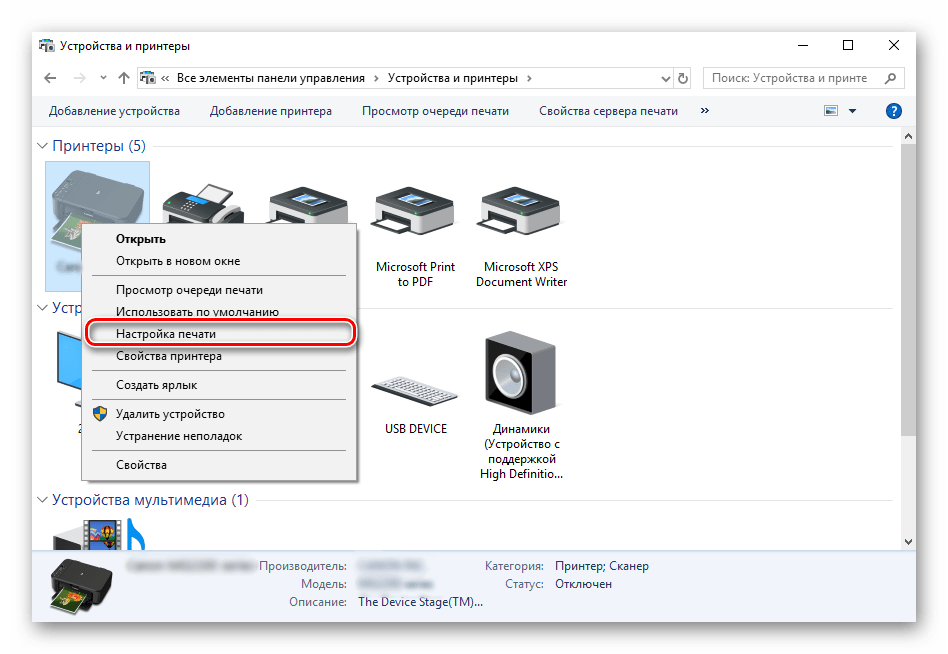The width and height of the screenshot is (948, 654).
Task: Go back using the back arrow
Action: pos(50,77)
